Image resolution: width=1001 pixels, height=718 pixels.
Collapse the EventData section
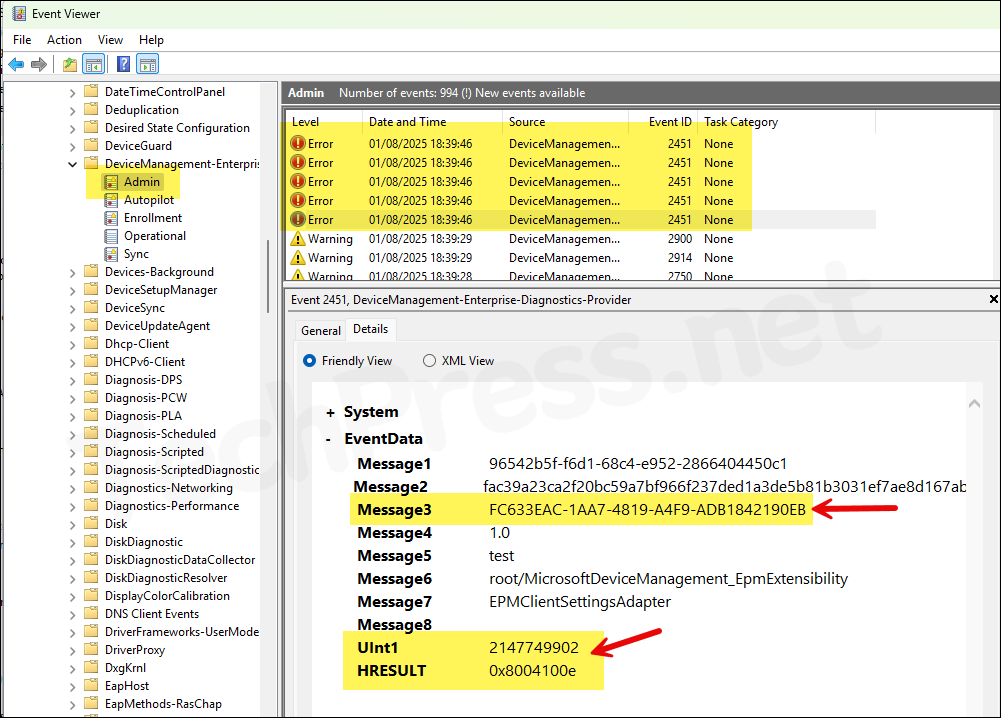point(329,439)
